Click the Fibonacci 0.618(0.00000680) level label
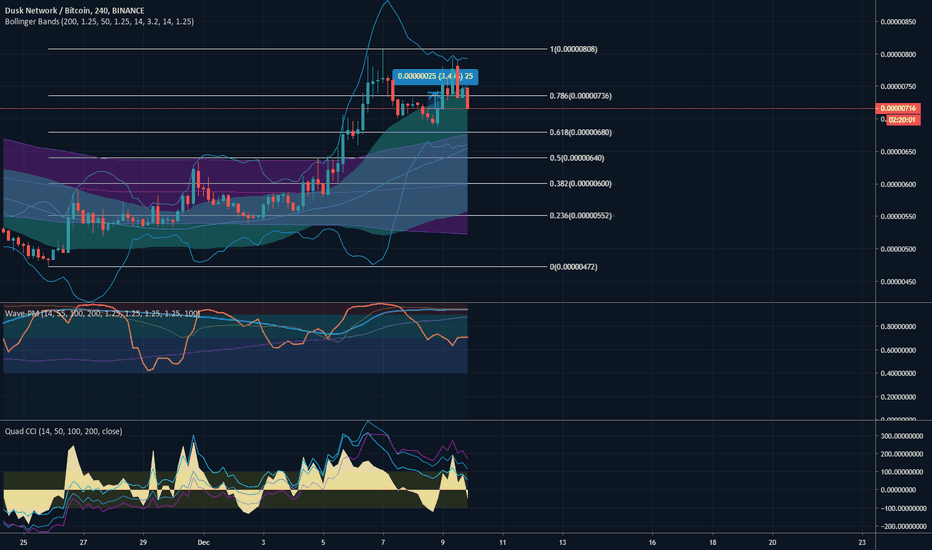Viewport: 932px width, 550px height. pyautogui.click(x=580, y=133)
